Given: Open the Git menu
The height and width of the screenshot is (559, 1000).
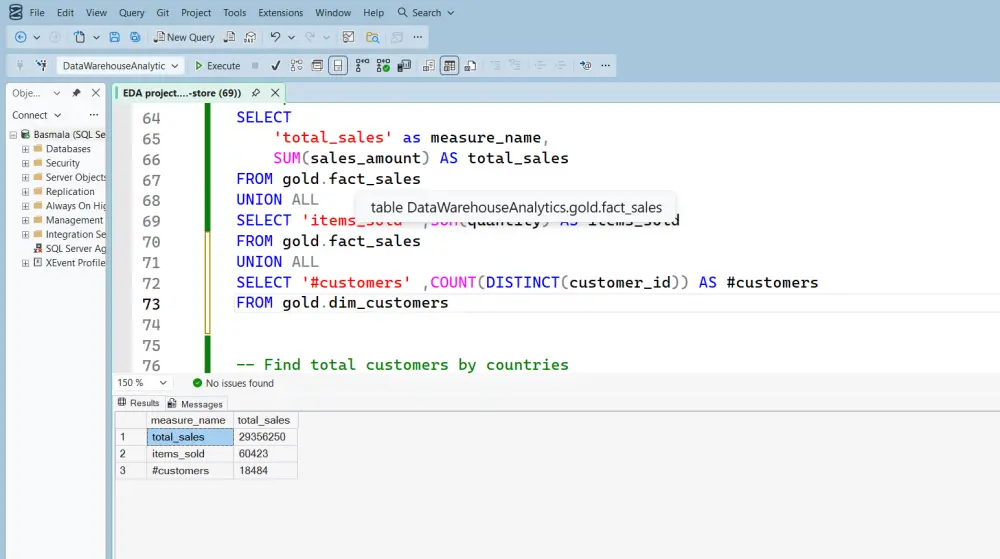Looking at the screenshot, I should (x=163, y=13).
